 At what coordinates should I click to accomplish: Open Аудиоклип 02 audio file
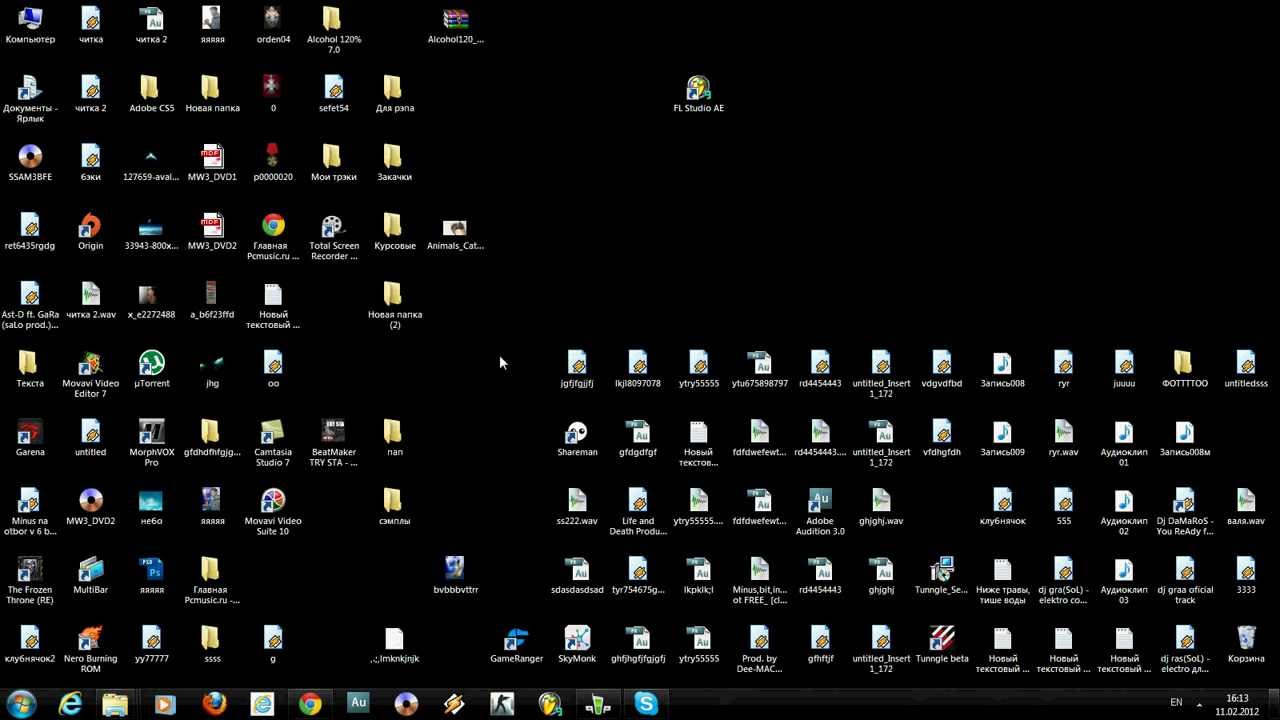click(x=1124, y=513)
